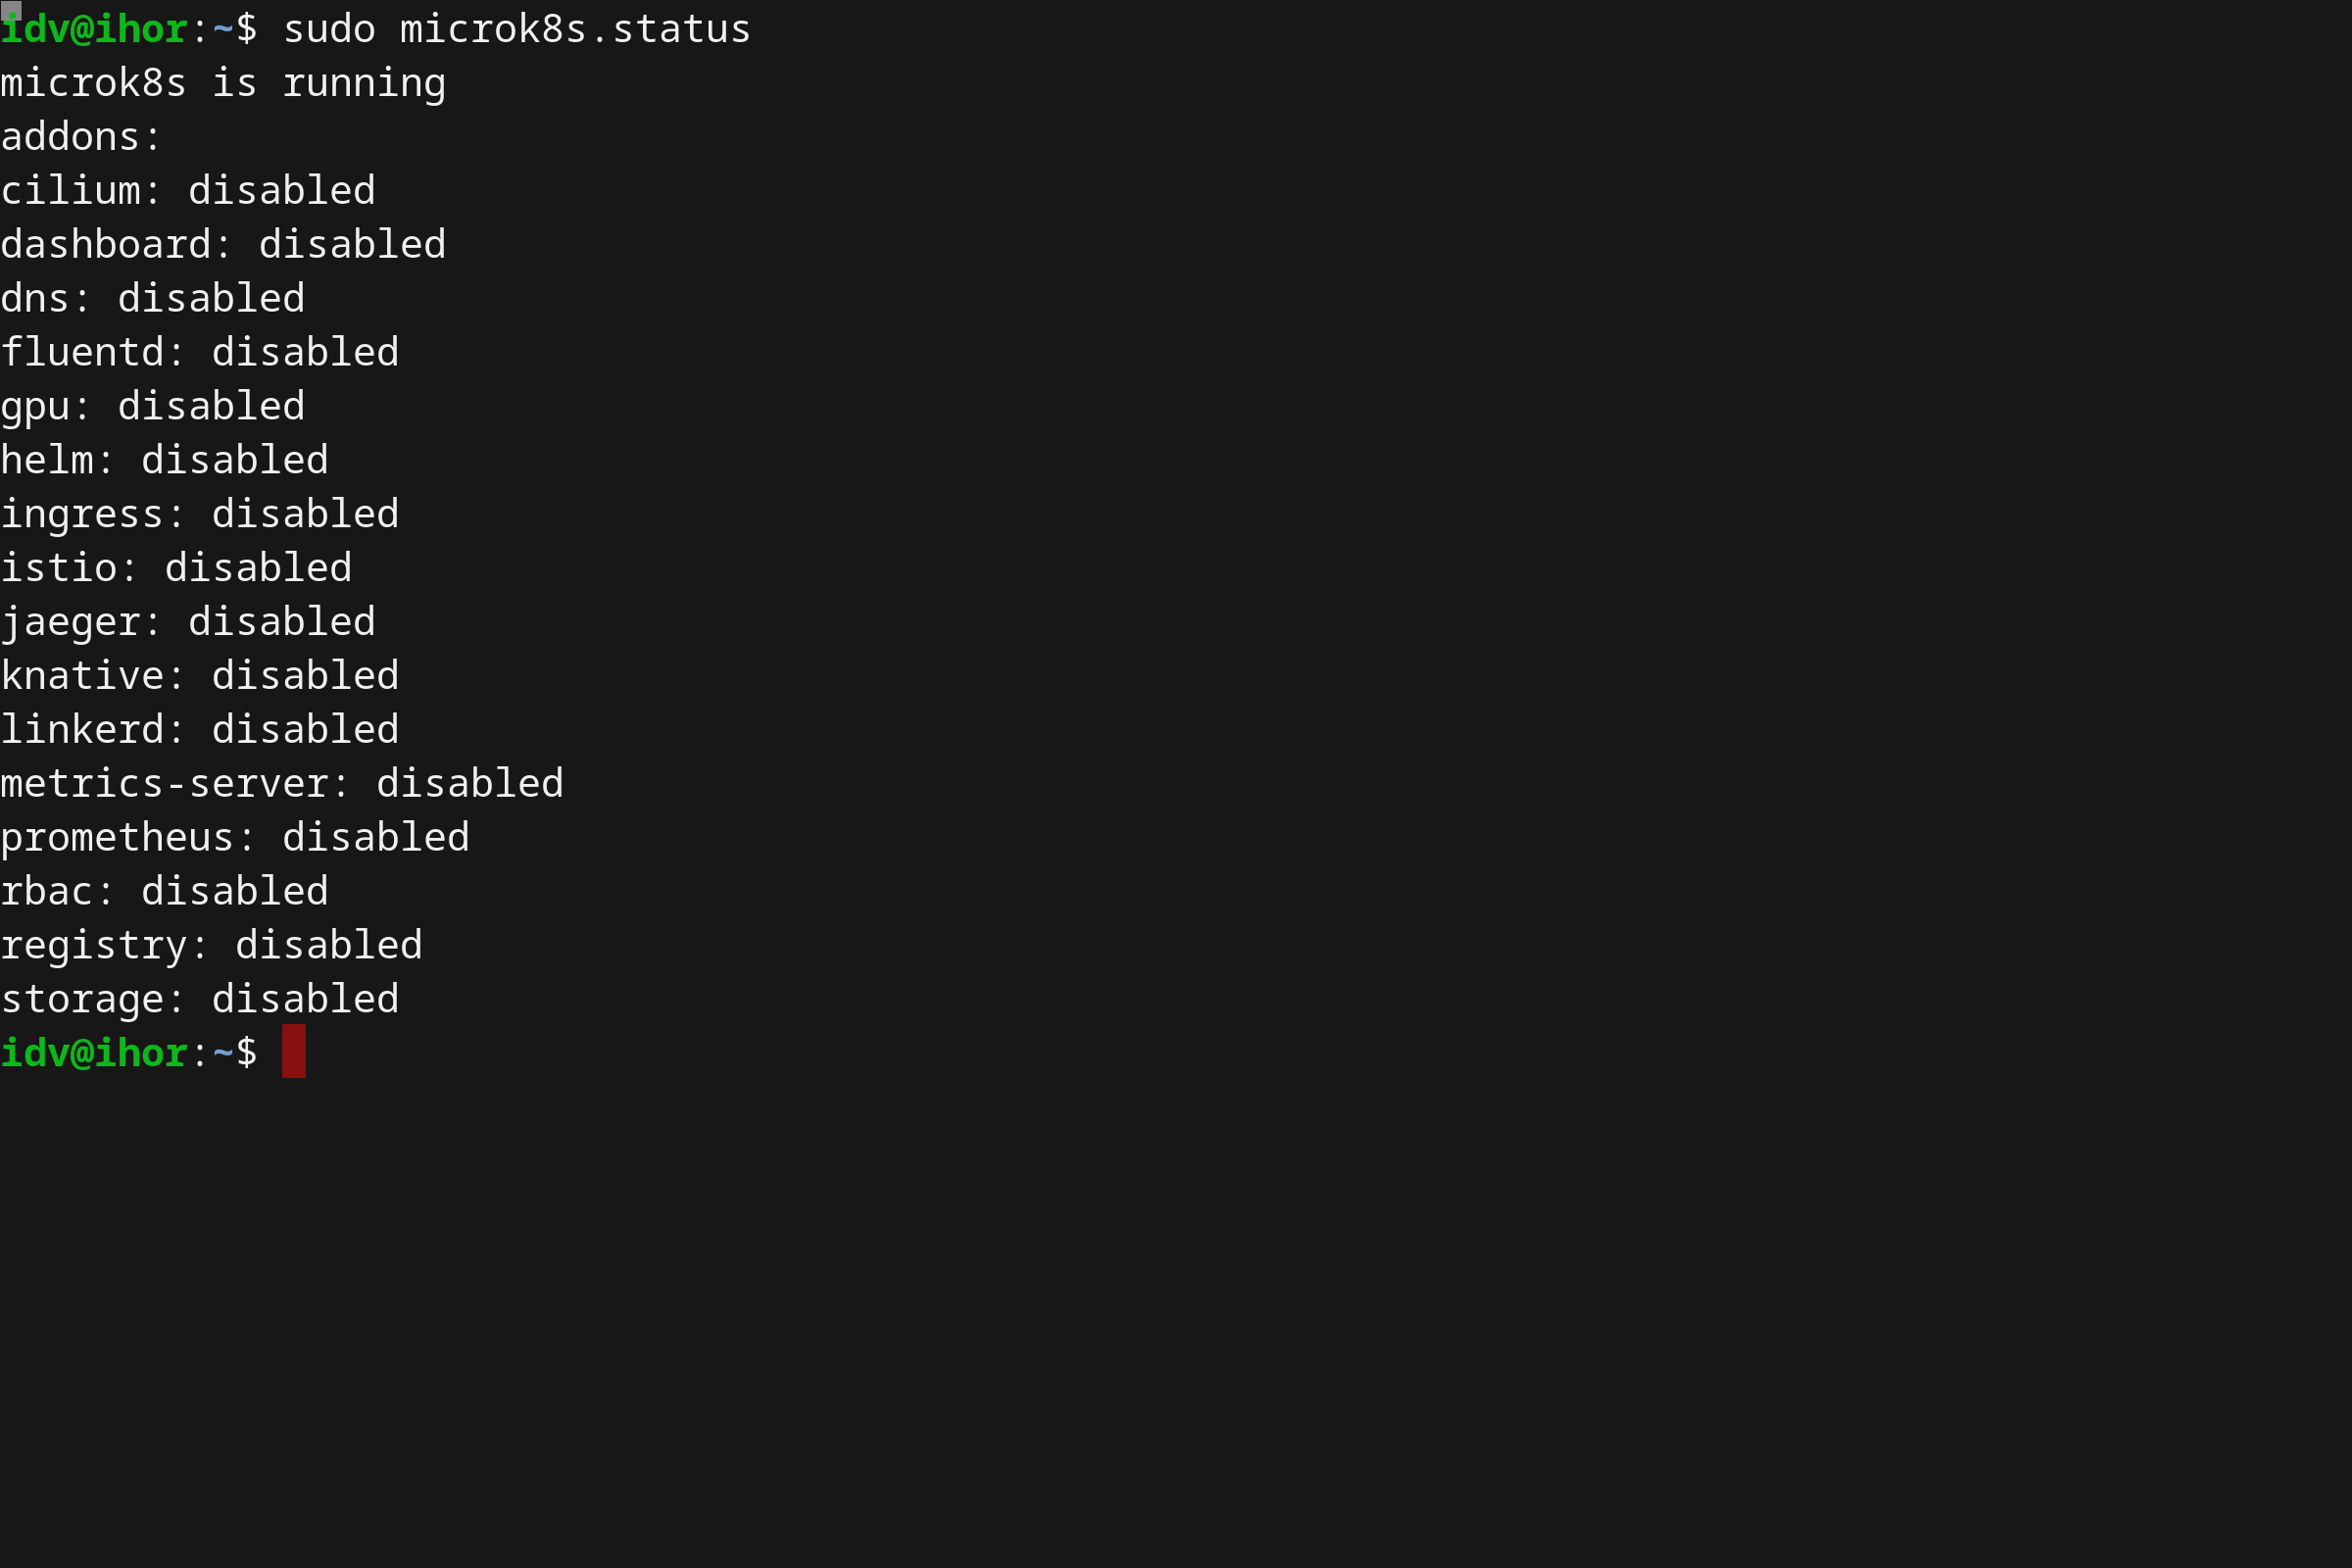2352x1568 pixels.
Task: Click the red terminal cursor block
Action: coord(293,1051)
